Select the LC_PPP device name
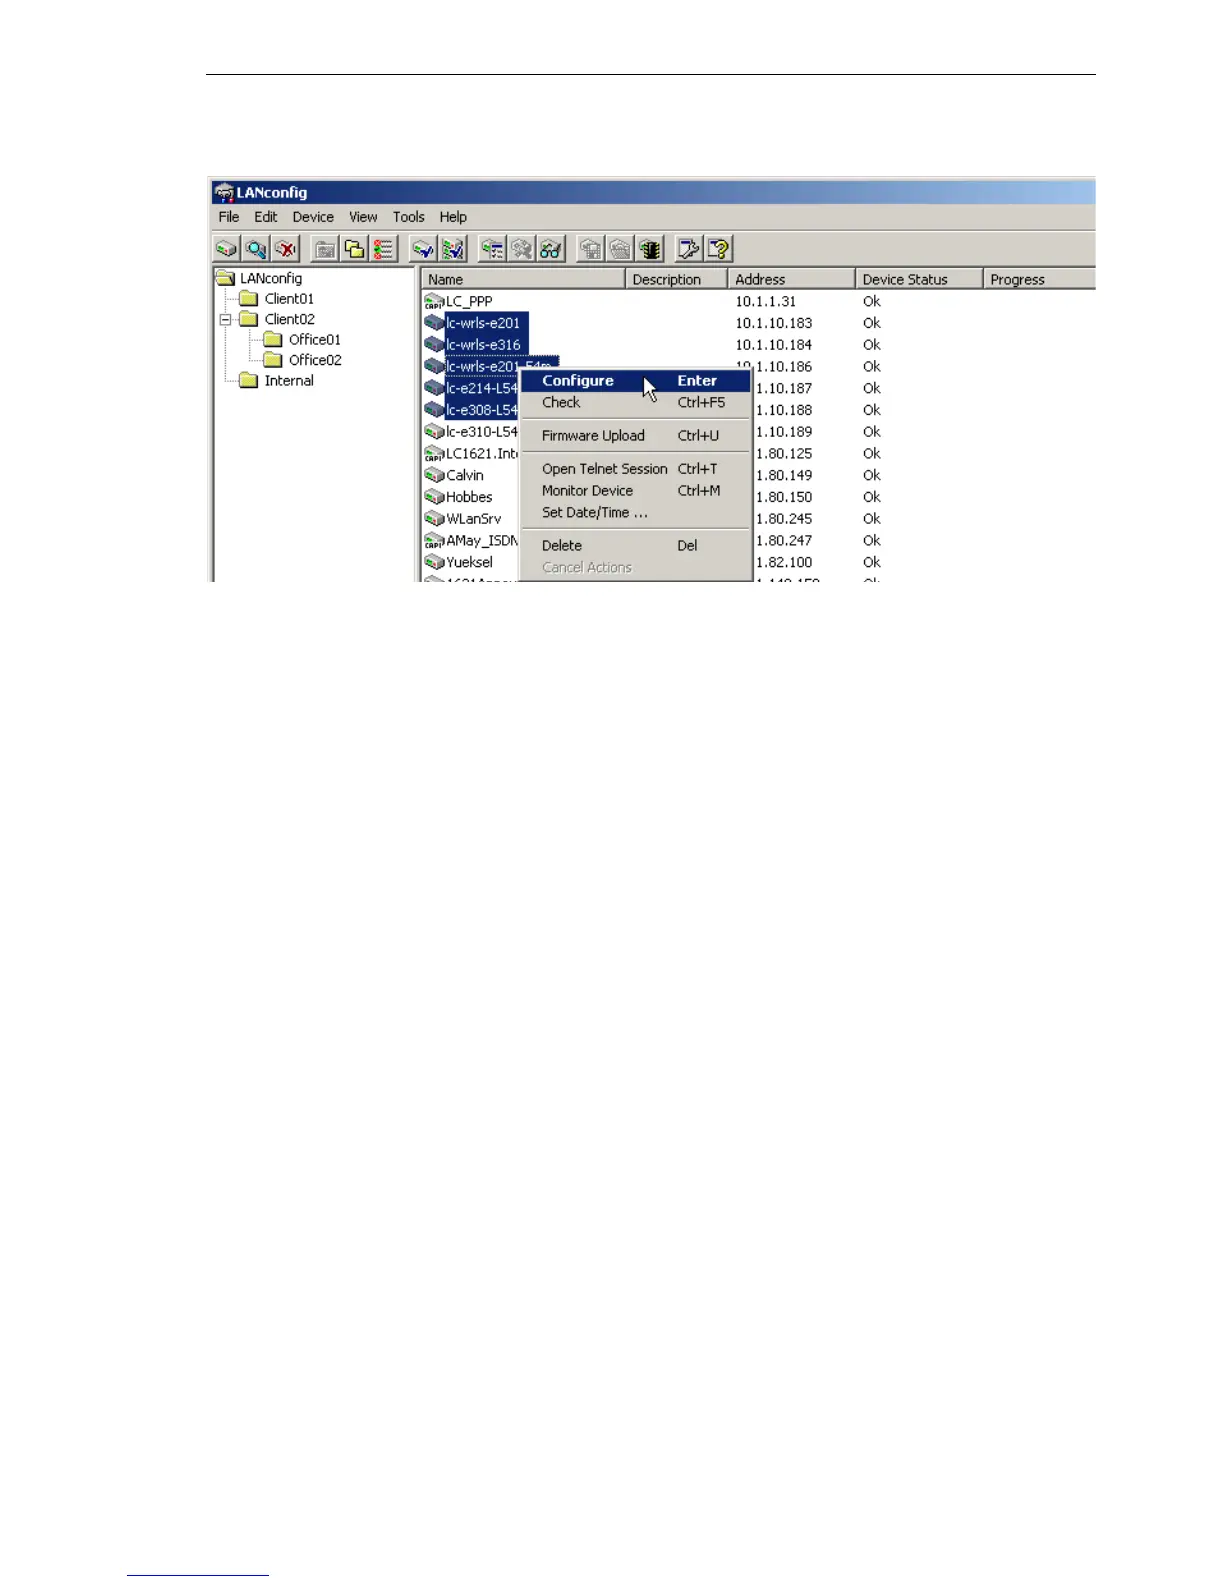1224x1584 pixels. pyautogui.click(x=469, y=301)
